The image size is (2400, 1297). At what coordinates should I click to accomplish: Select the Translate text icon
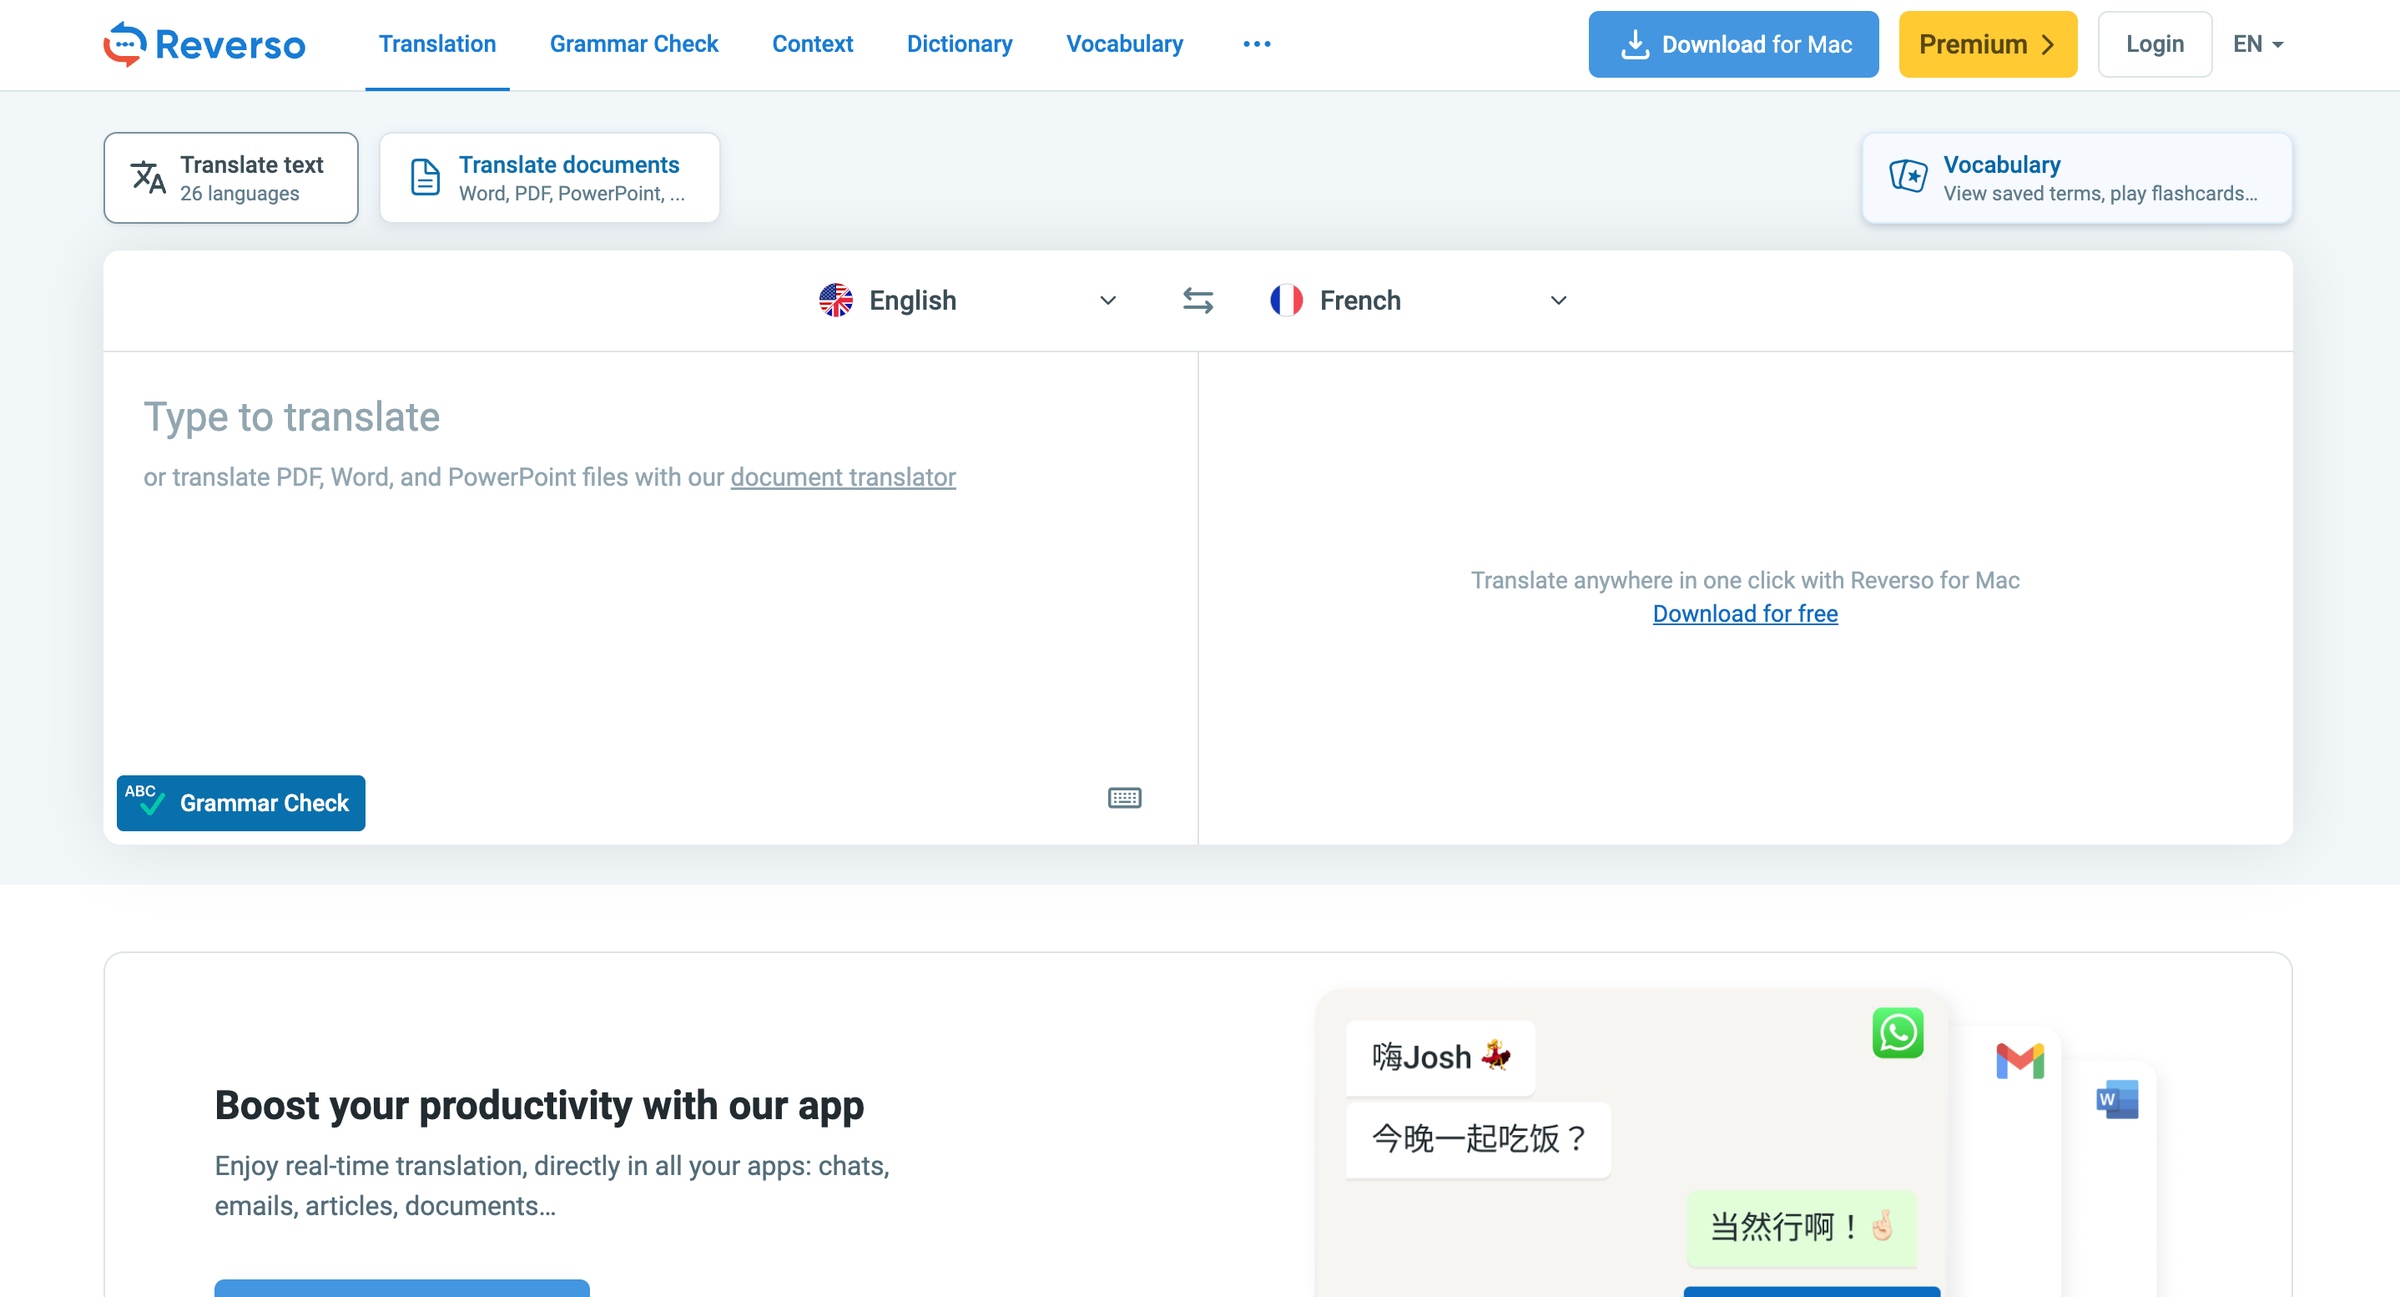(x=148, y=177)
